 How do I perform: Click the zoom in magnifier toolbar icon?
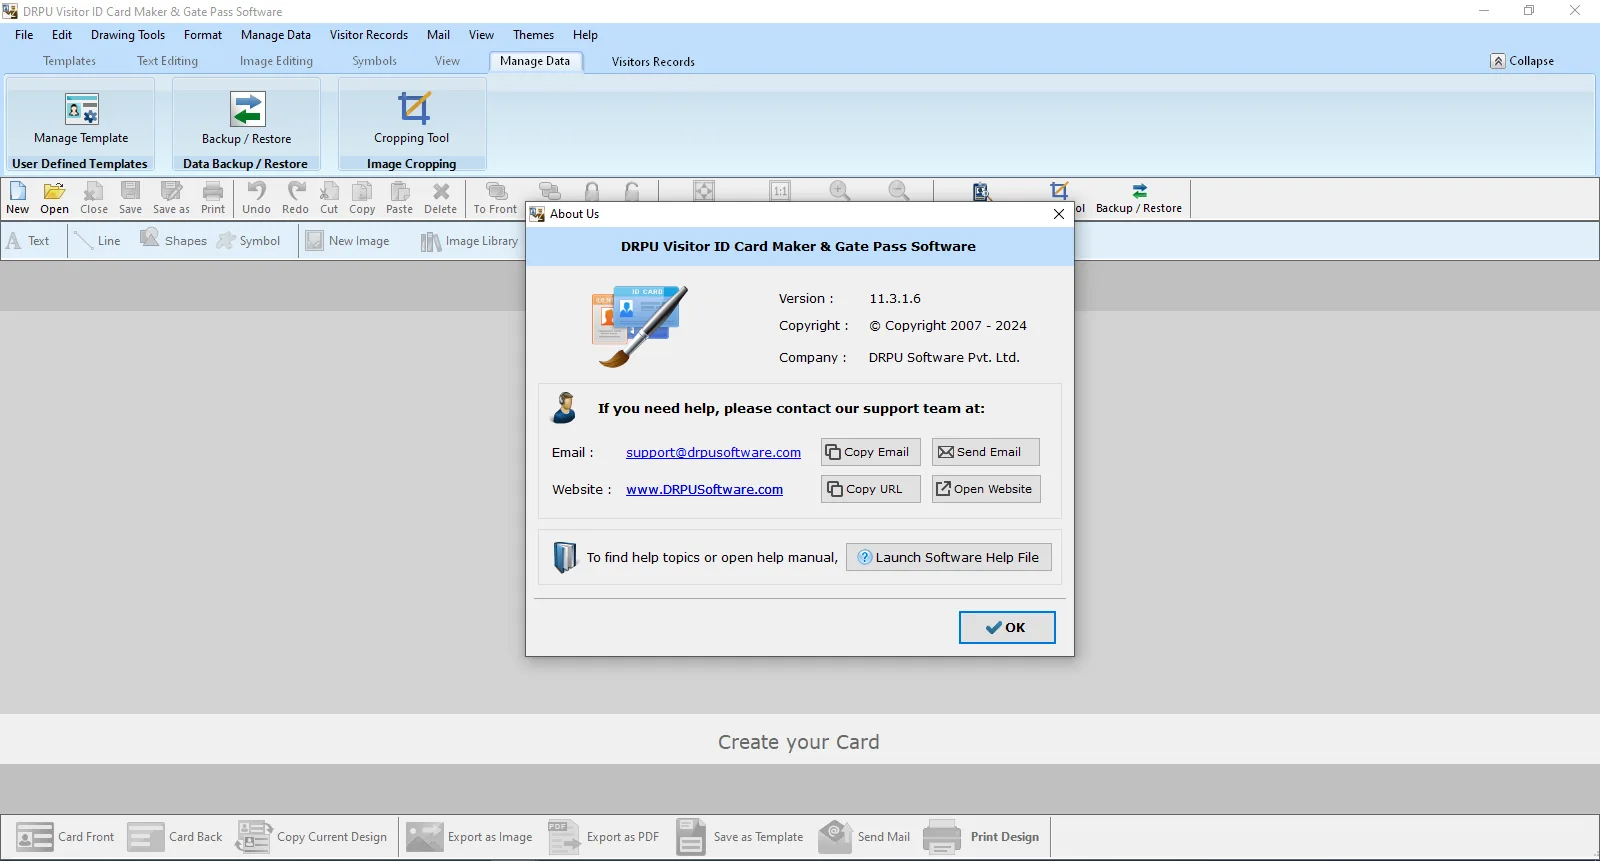click(x=840, y=190)
